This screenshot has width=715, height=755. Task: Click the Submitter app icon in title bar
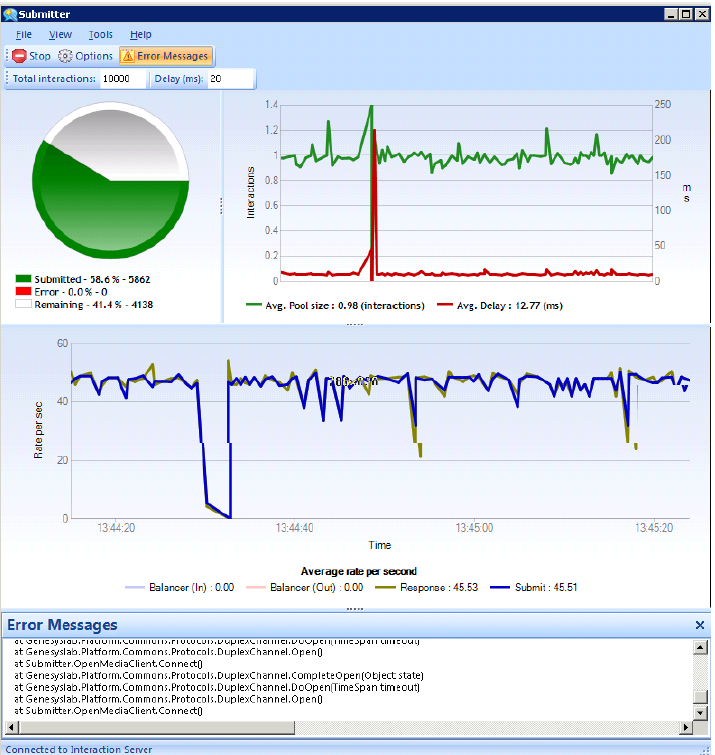(x=10, y=14)
